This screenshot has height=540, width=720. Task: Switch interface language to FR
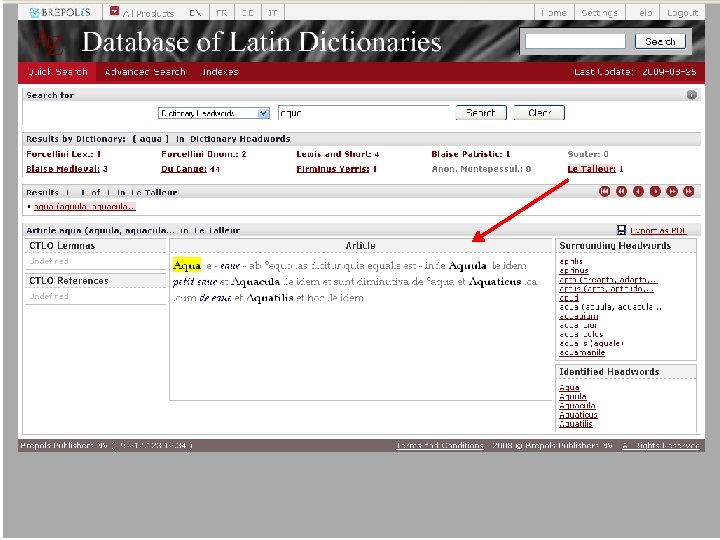pyautogui.click(x=222, y=13)
